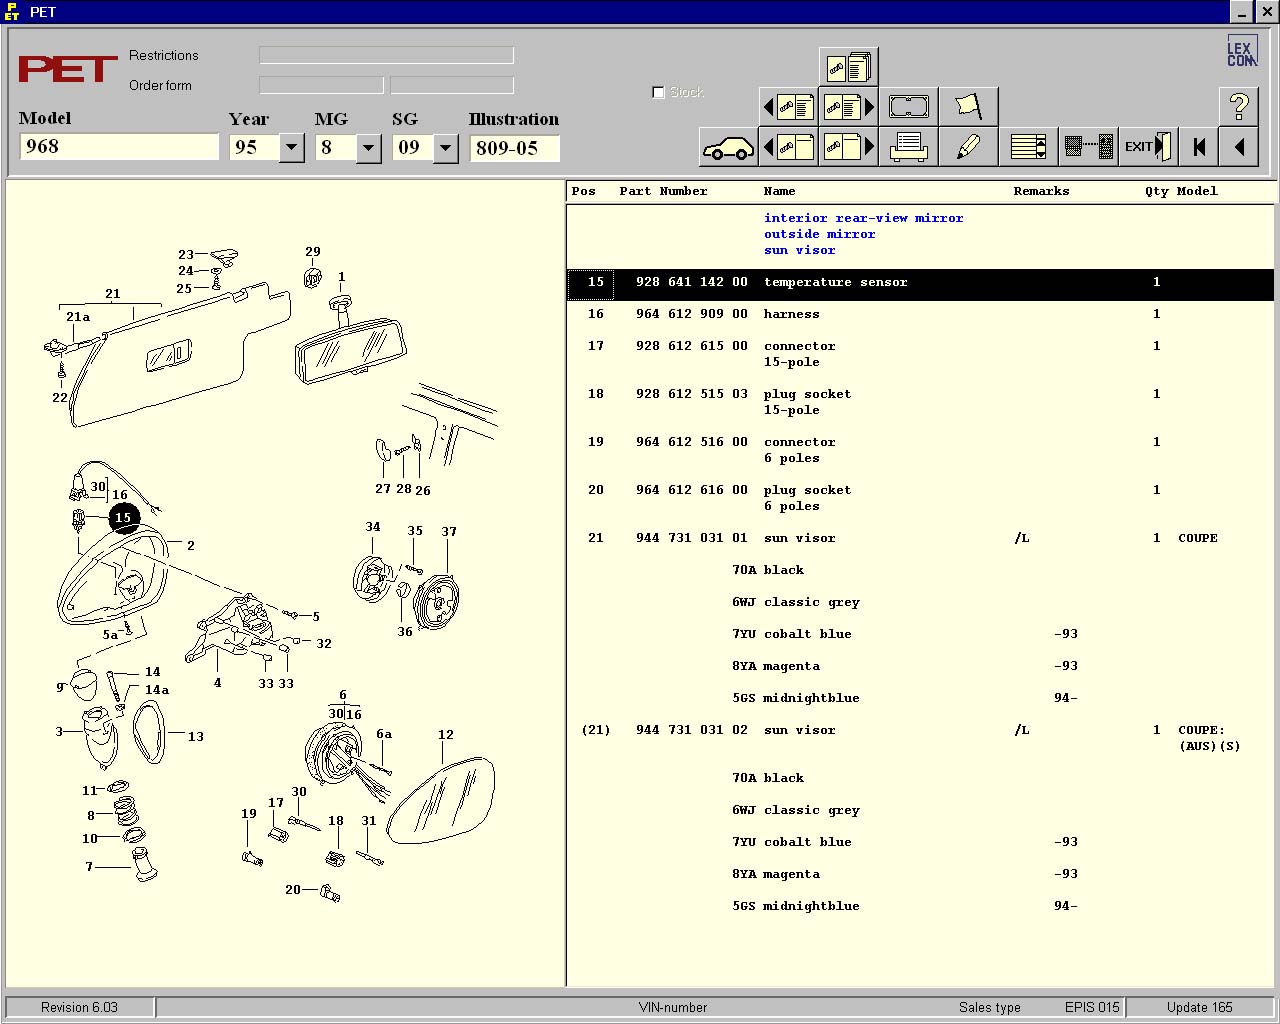Click the pencil edit icon

pyautogui.click(x=968, y=148)
